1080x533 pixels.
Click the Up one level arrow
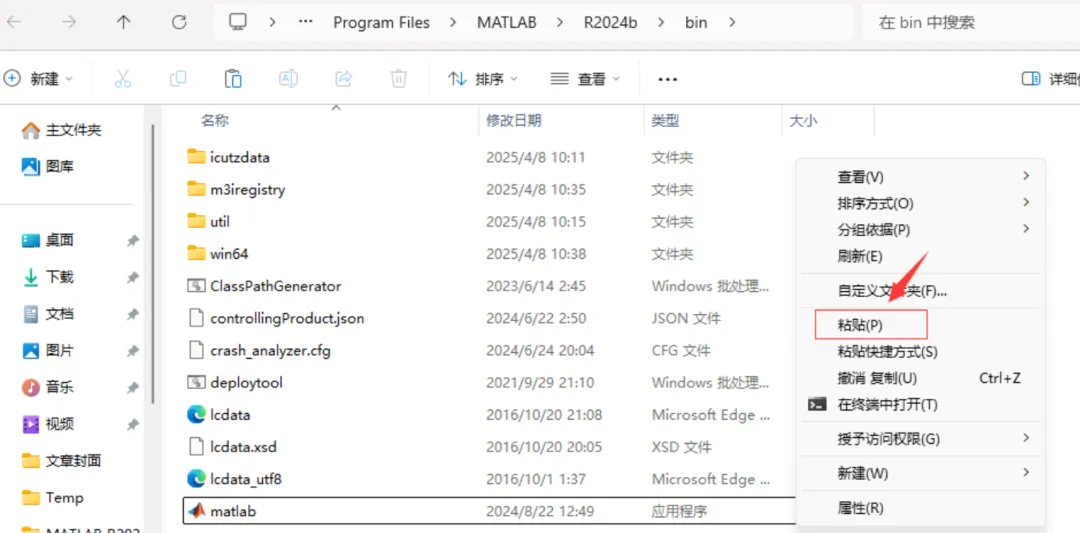tap(123, 22)
